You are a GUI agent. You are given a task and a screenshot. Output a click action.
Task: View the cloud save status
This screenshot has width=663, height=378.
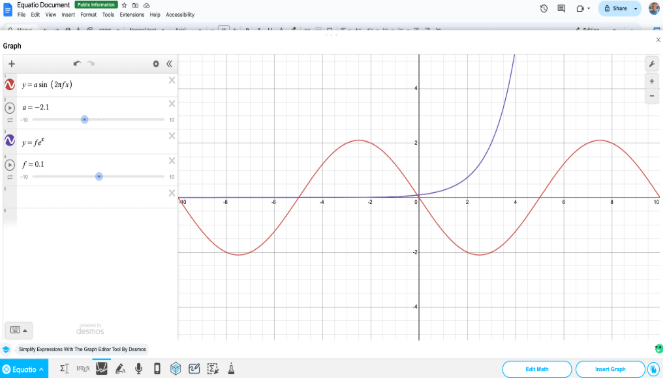pos(147,5)
